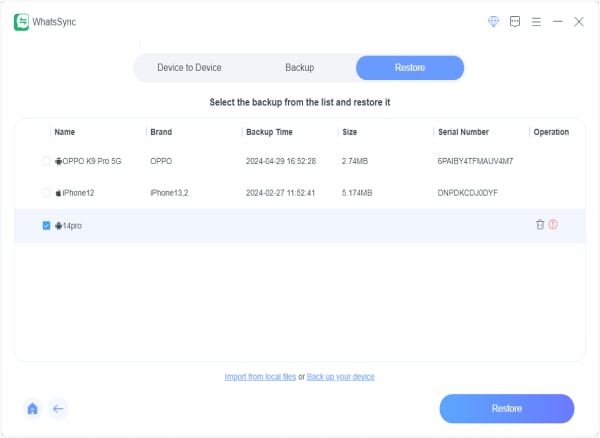Click the 5.174MB size cell
The image size is (600, 438).
point(357,193)
